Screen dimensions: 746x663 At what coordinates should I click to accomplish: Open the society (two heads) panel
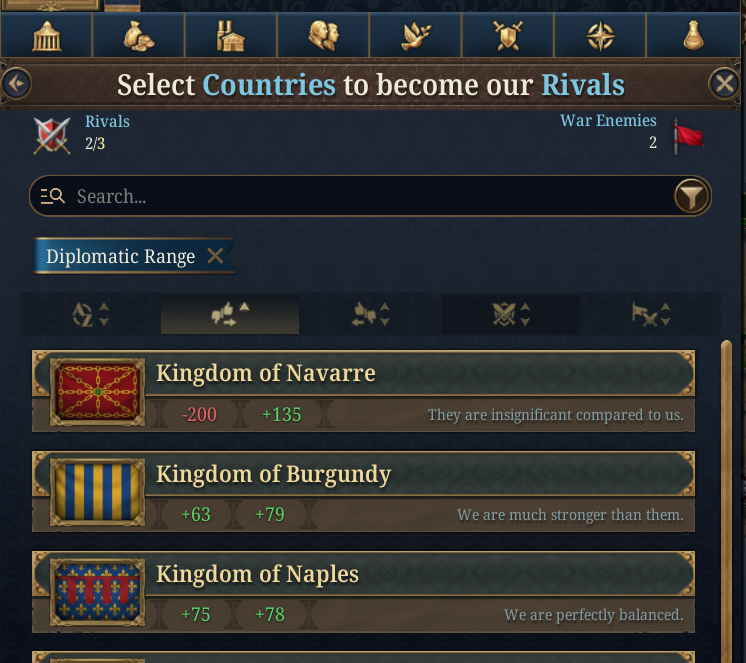323,37
